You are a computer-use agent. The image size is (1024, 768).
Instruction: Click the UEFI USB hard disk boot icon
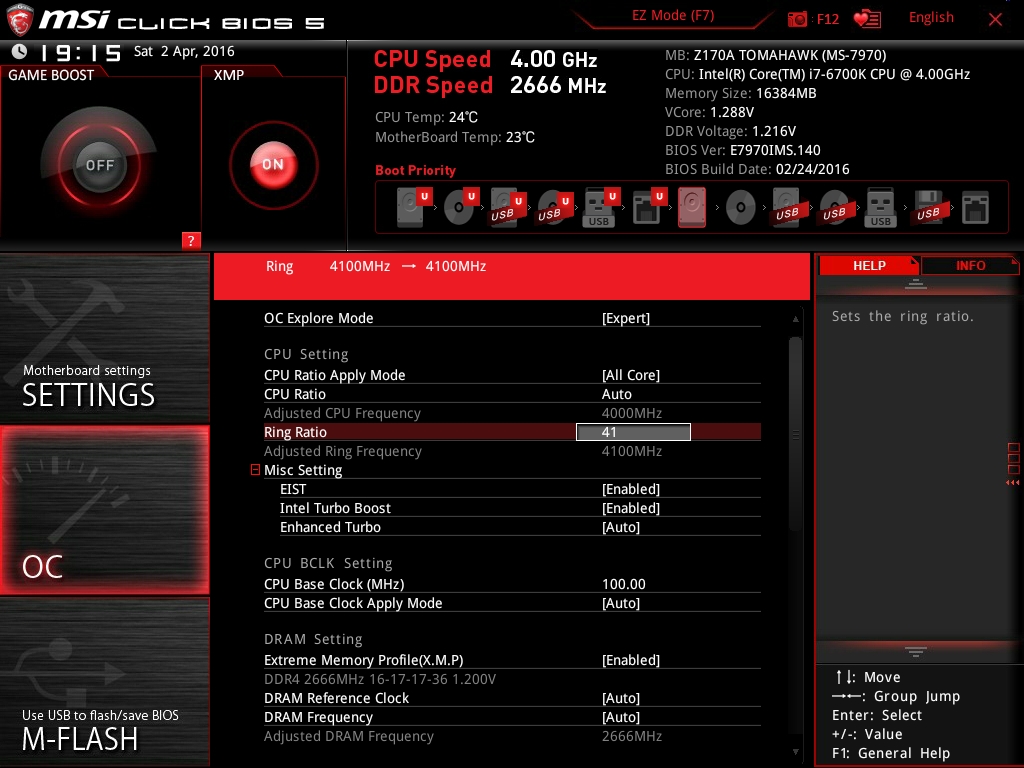click(508, 207)
